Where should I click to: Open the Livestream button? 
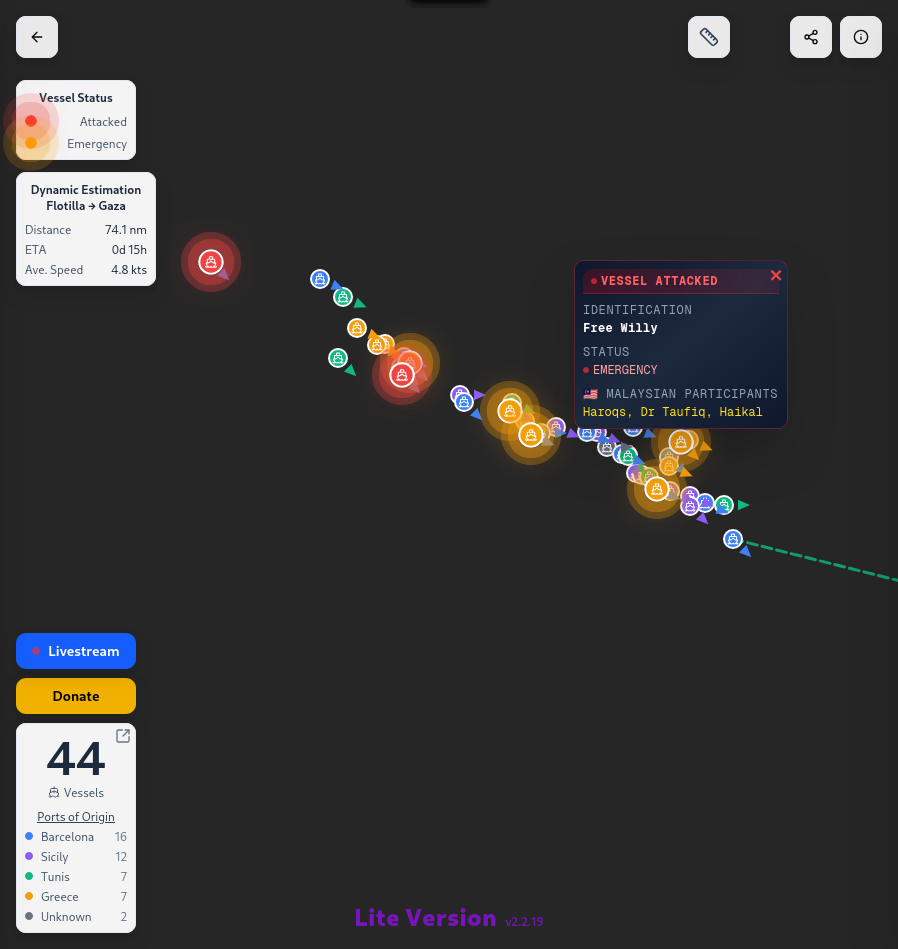pos(76,651)
